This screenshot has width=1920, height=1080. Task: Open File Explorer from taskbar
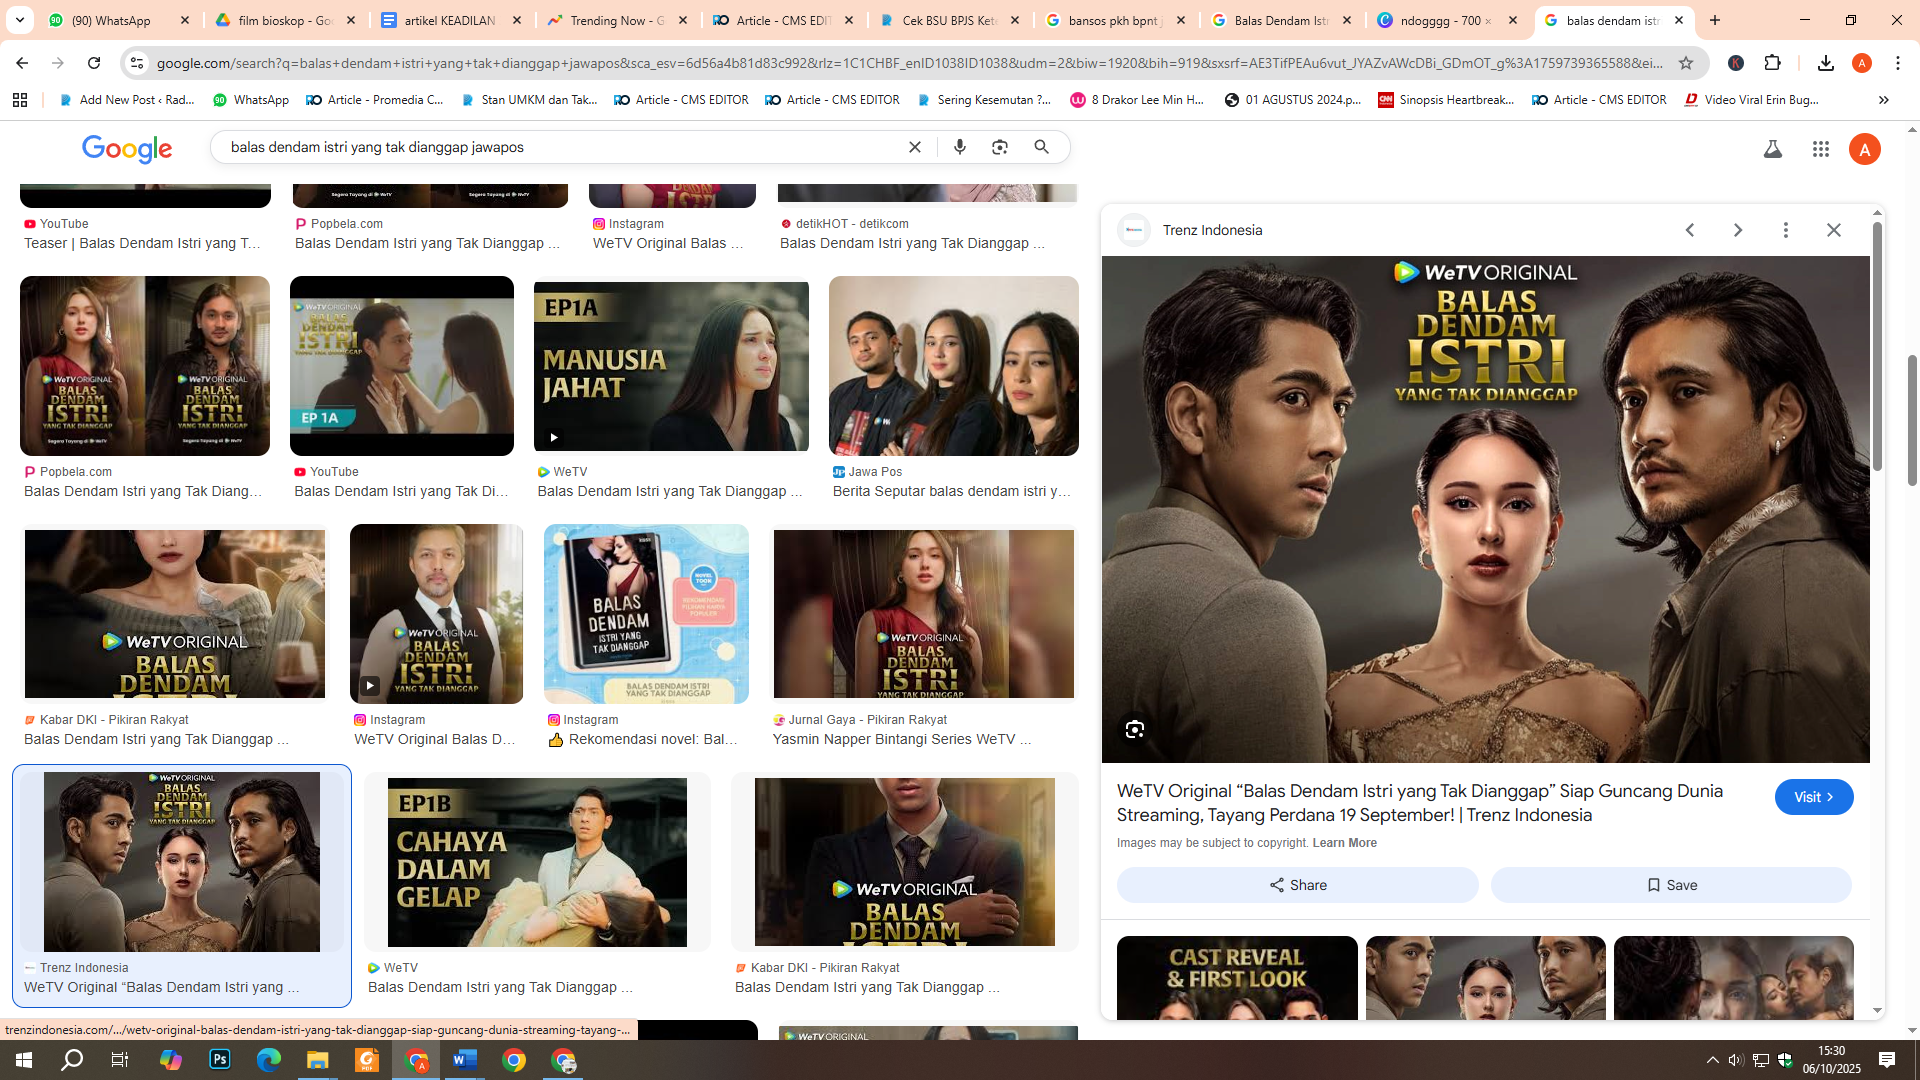click(318, 1060)
